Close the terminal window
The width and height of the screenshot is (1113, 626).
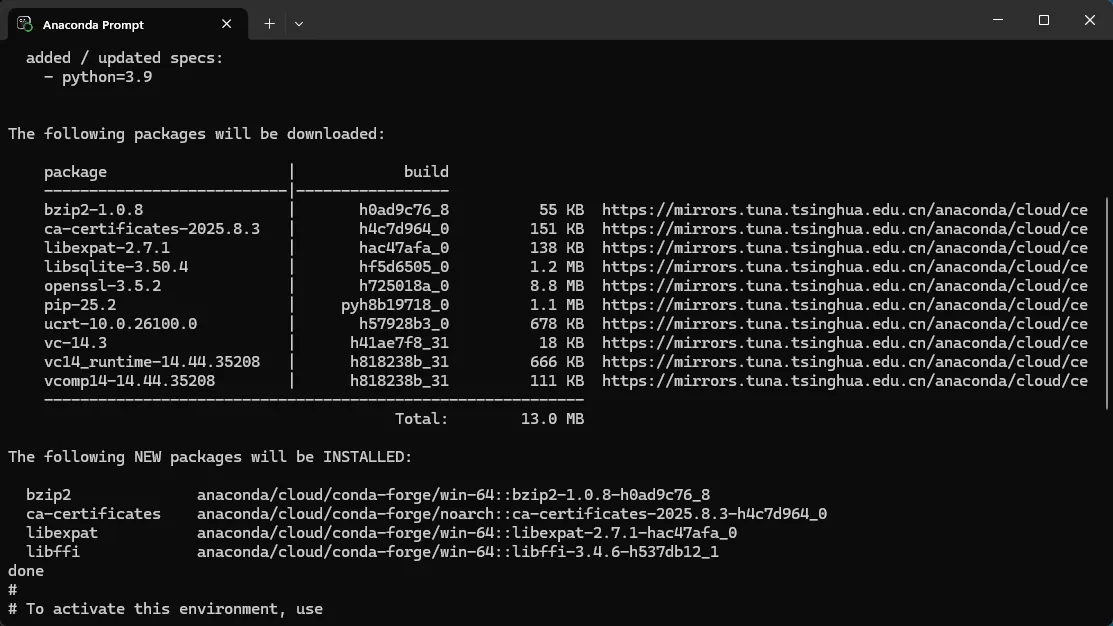point(1090,20)
